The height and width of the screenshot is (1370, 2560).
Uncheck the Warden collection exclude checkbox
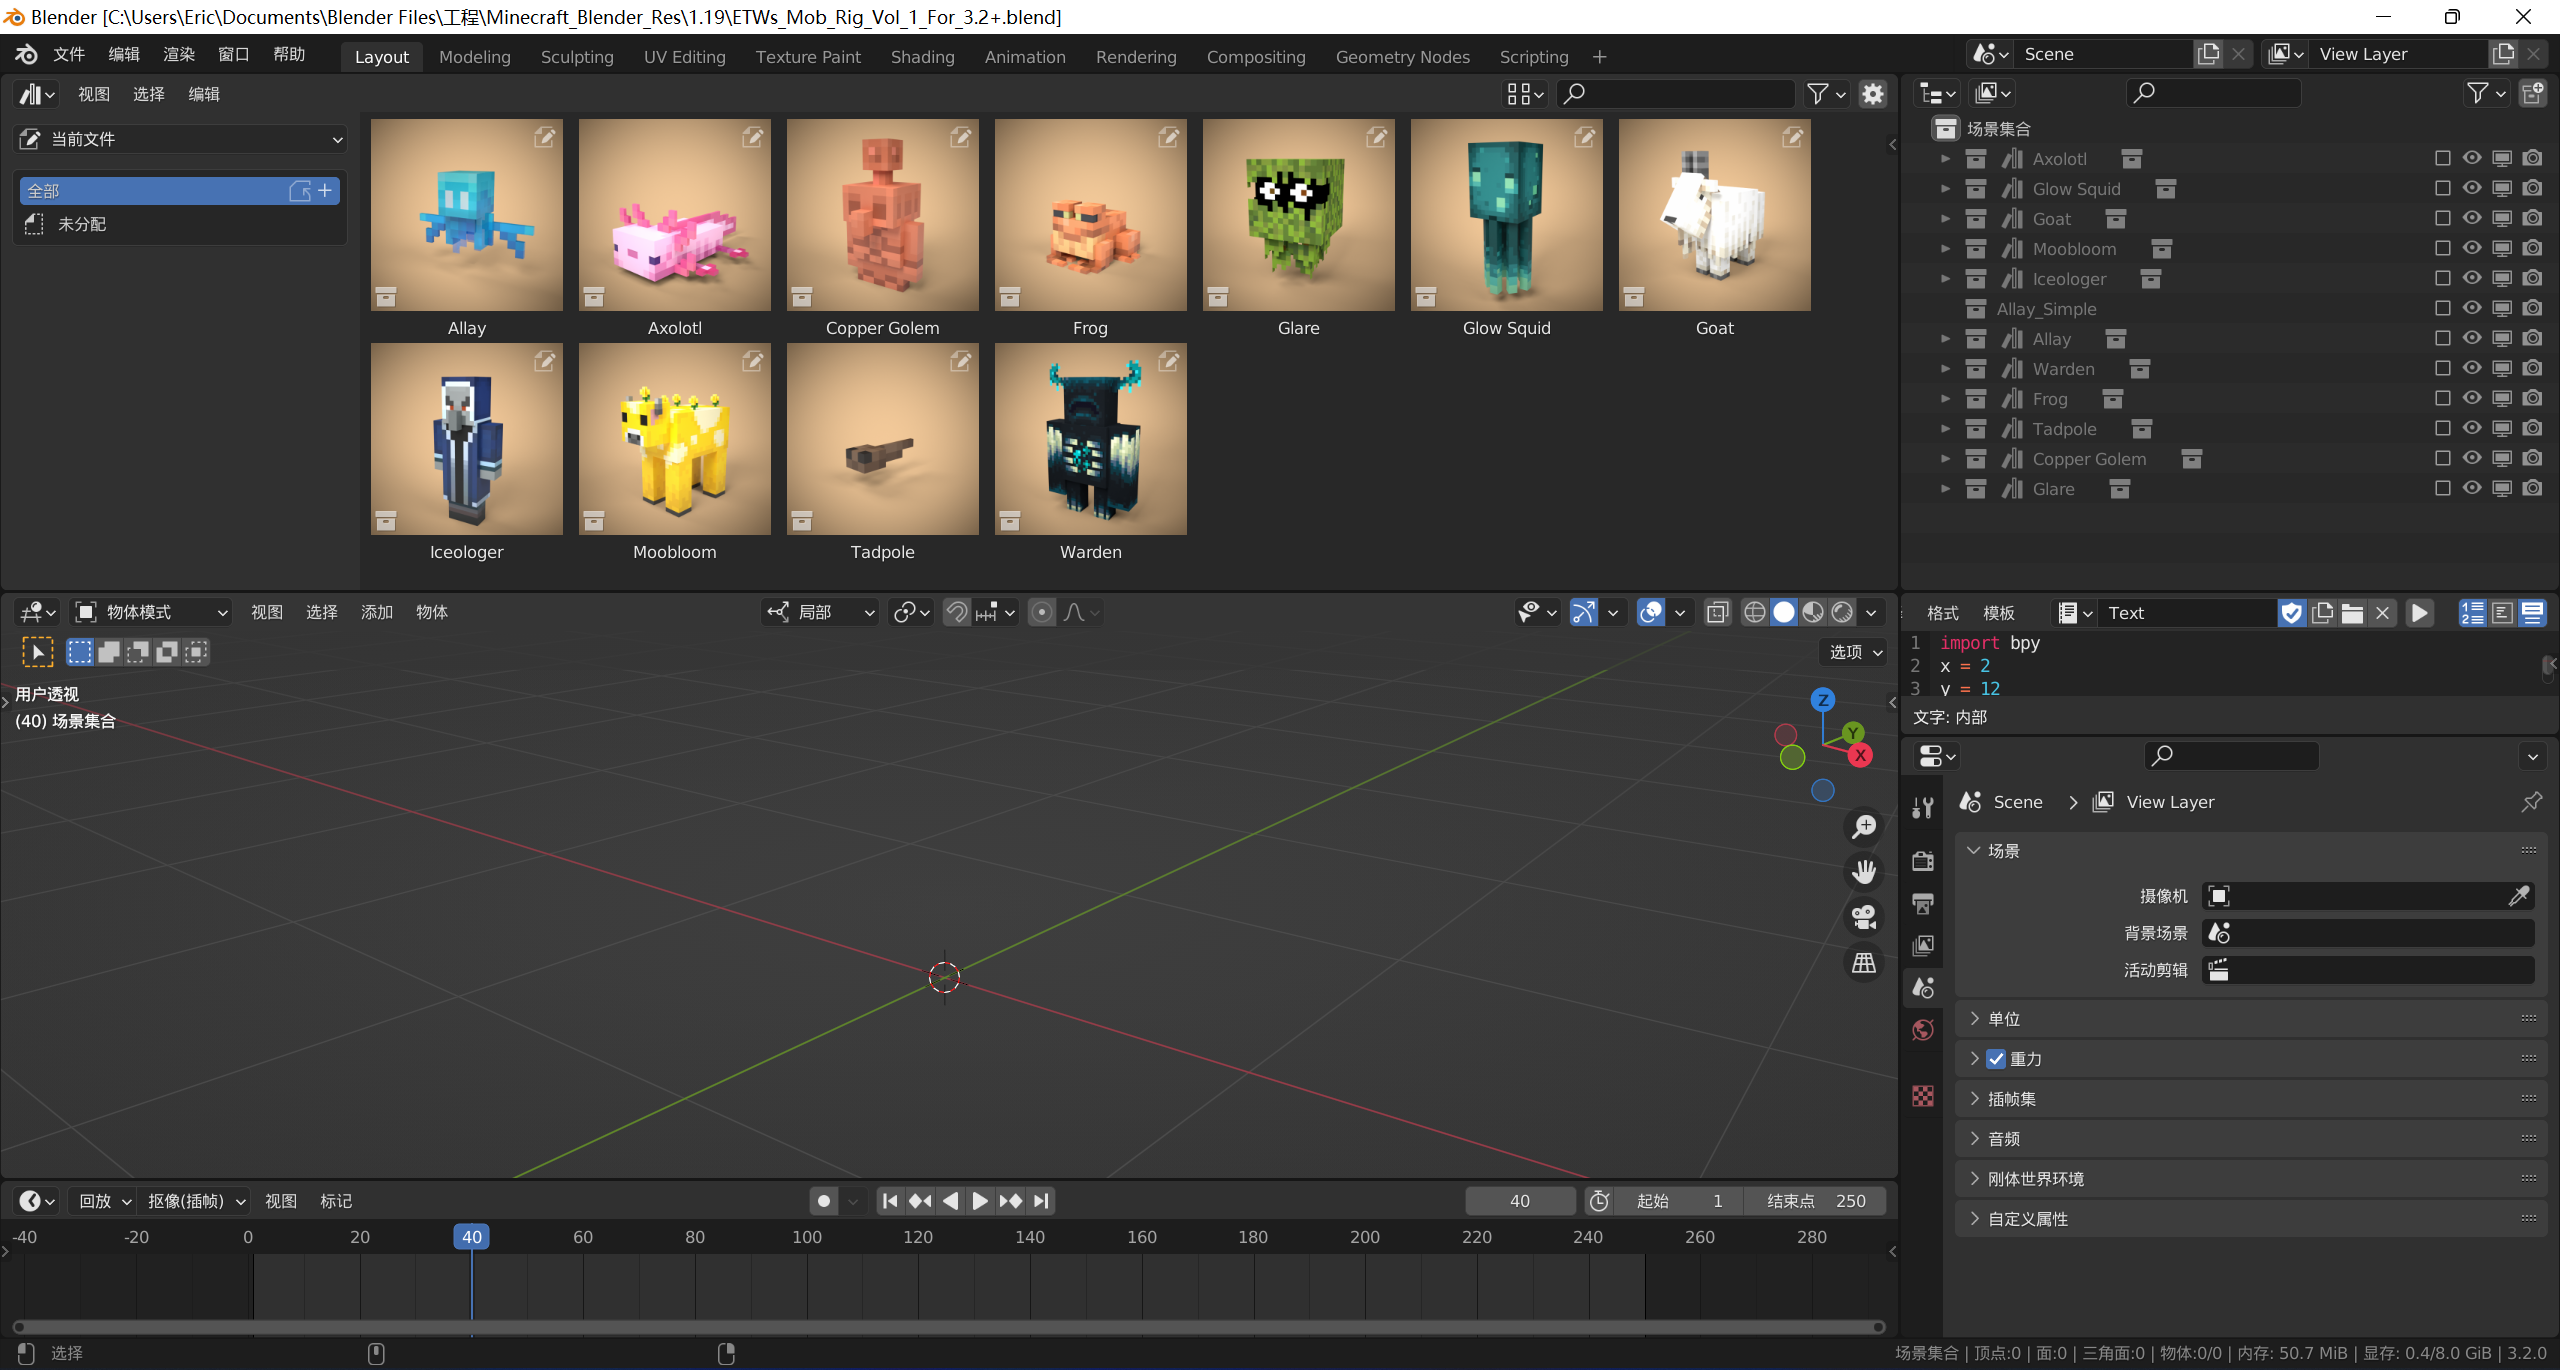[x=2442, y=369]
